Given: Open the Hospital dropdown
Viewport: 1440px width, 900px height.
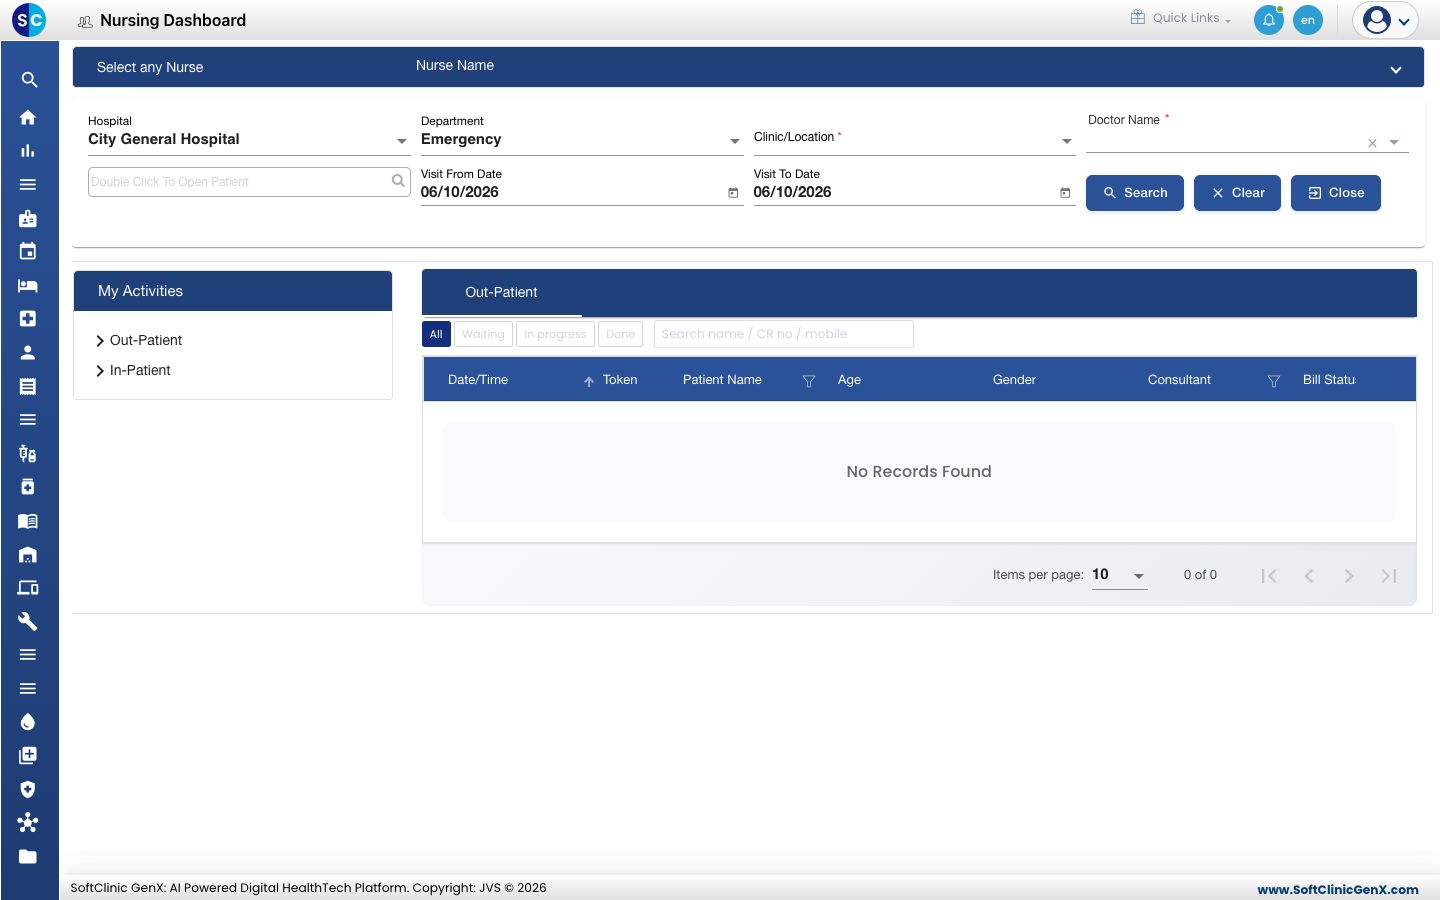Looking at the screenshot, I should pos(249,140).
